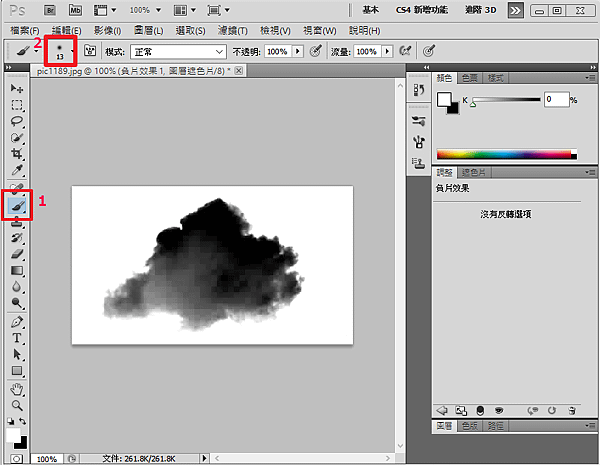Screen dimensions: 600x465
Task: Select the Lasso tool
Action: point(17,121)
